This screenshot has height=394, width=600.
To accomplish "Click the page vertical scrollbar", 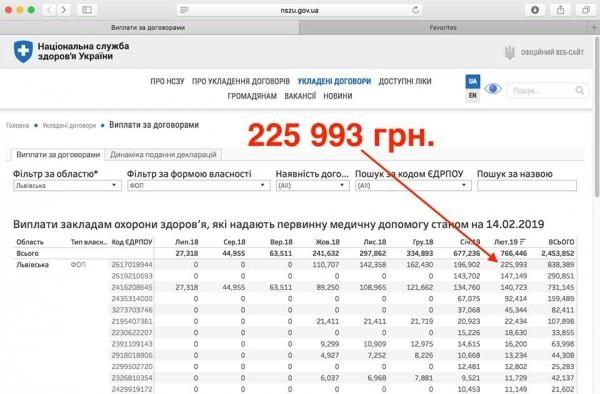I will (596, 117).
